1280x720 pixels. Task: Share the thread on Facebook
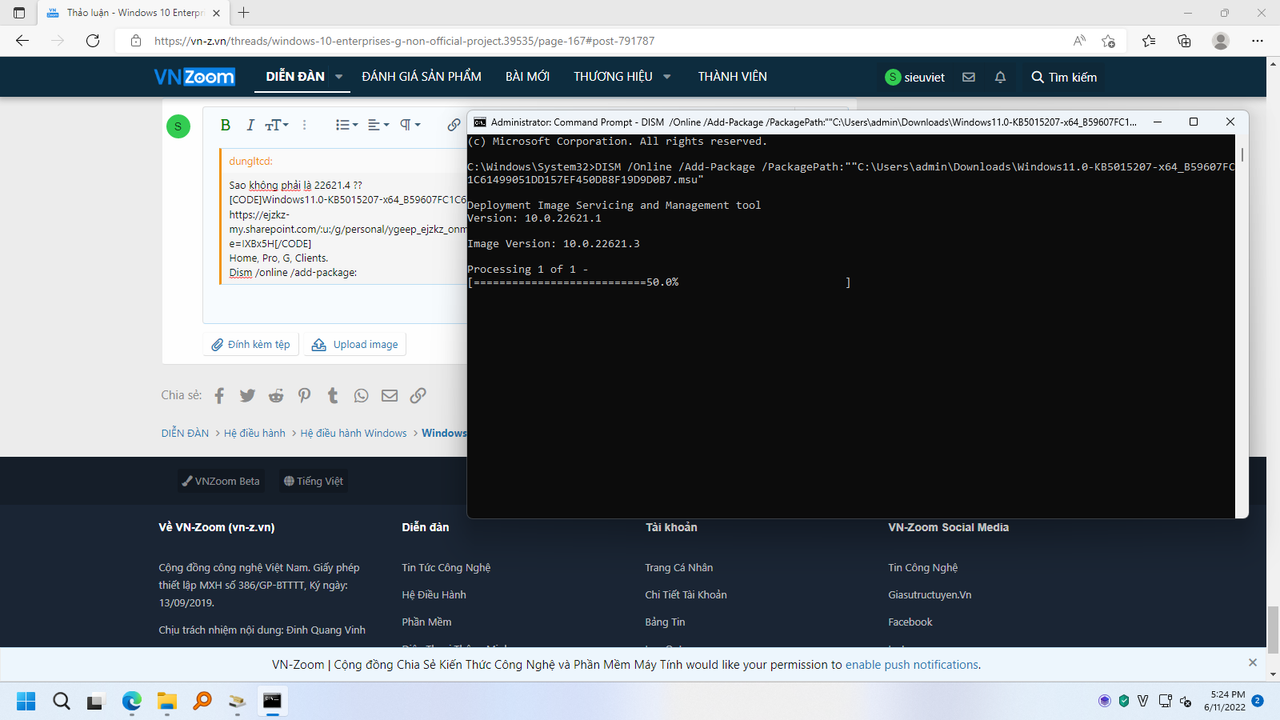(219, 395)
